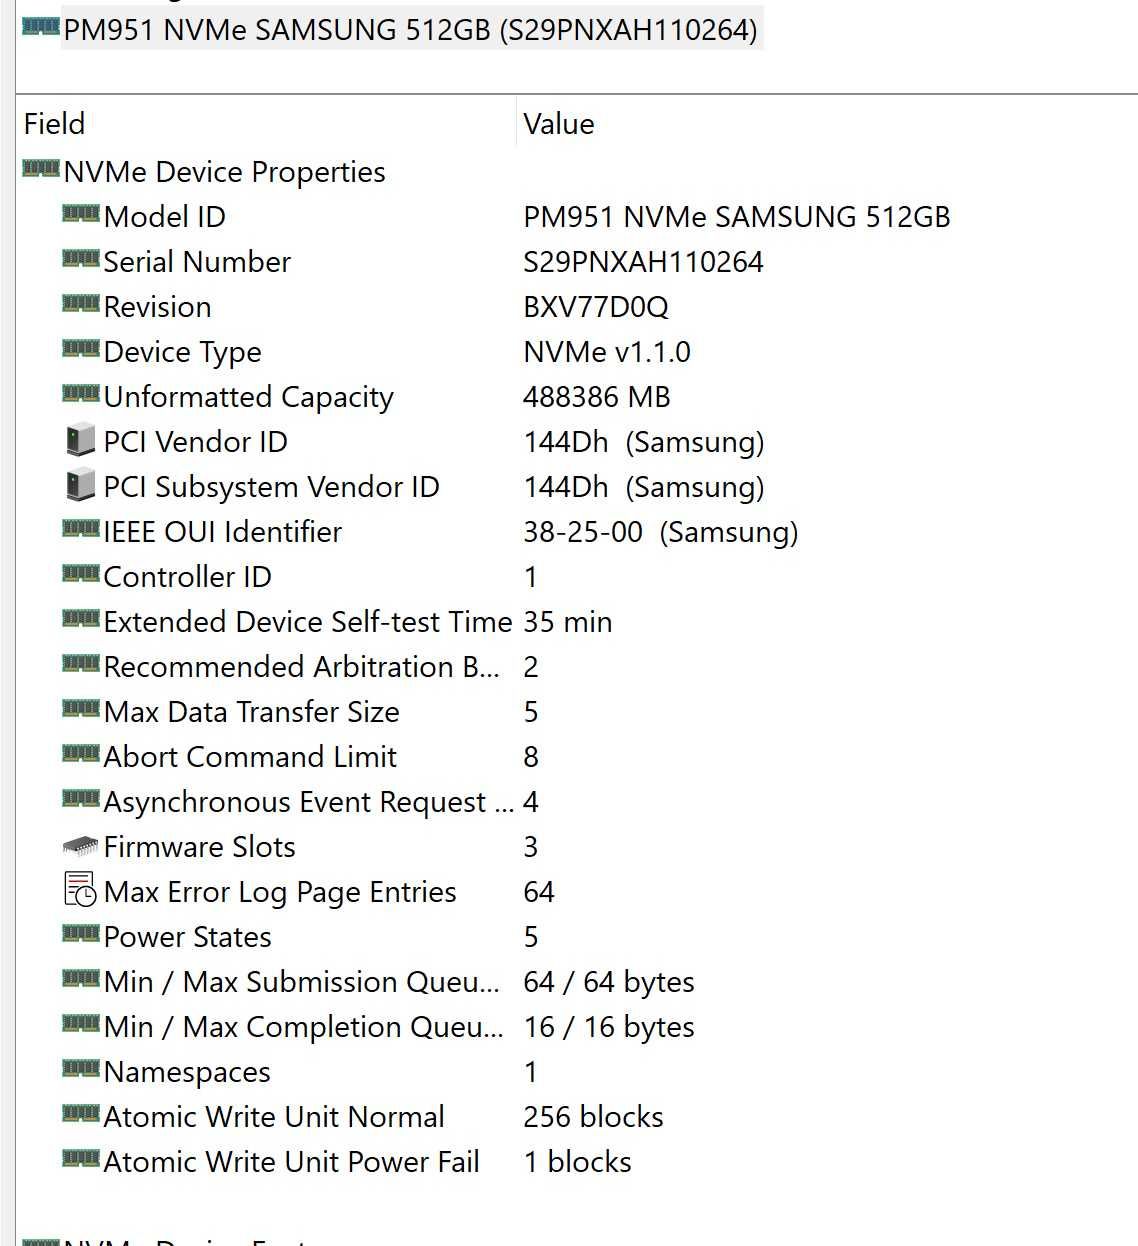The width and height of the screenshot is (1138, 1246).
Task: Select the IEEE OUI Identifier row icon
Action: coord(81,529)
